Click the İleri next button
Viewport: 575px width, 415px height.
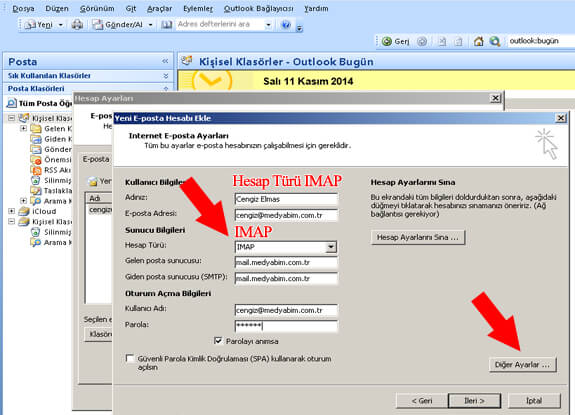click(475, 401)
